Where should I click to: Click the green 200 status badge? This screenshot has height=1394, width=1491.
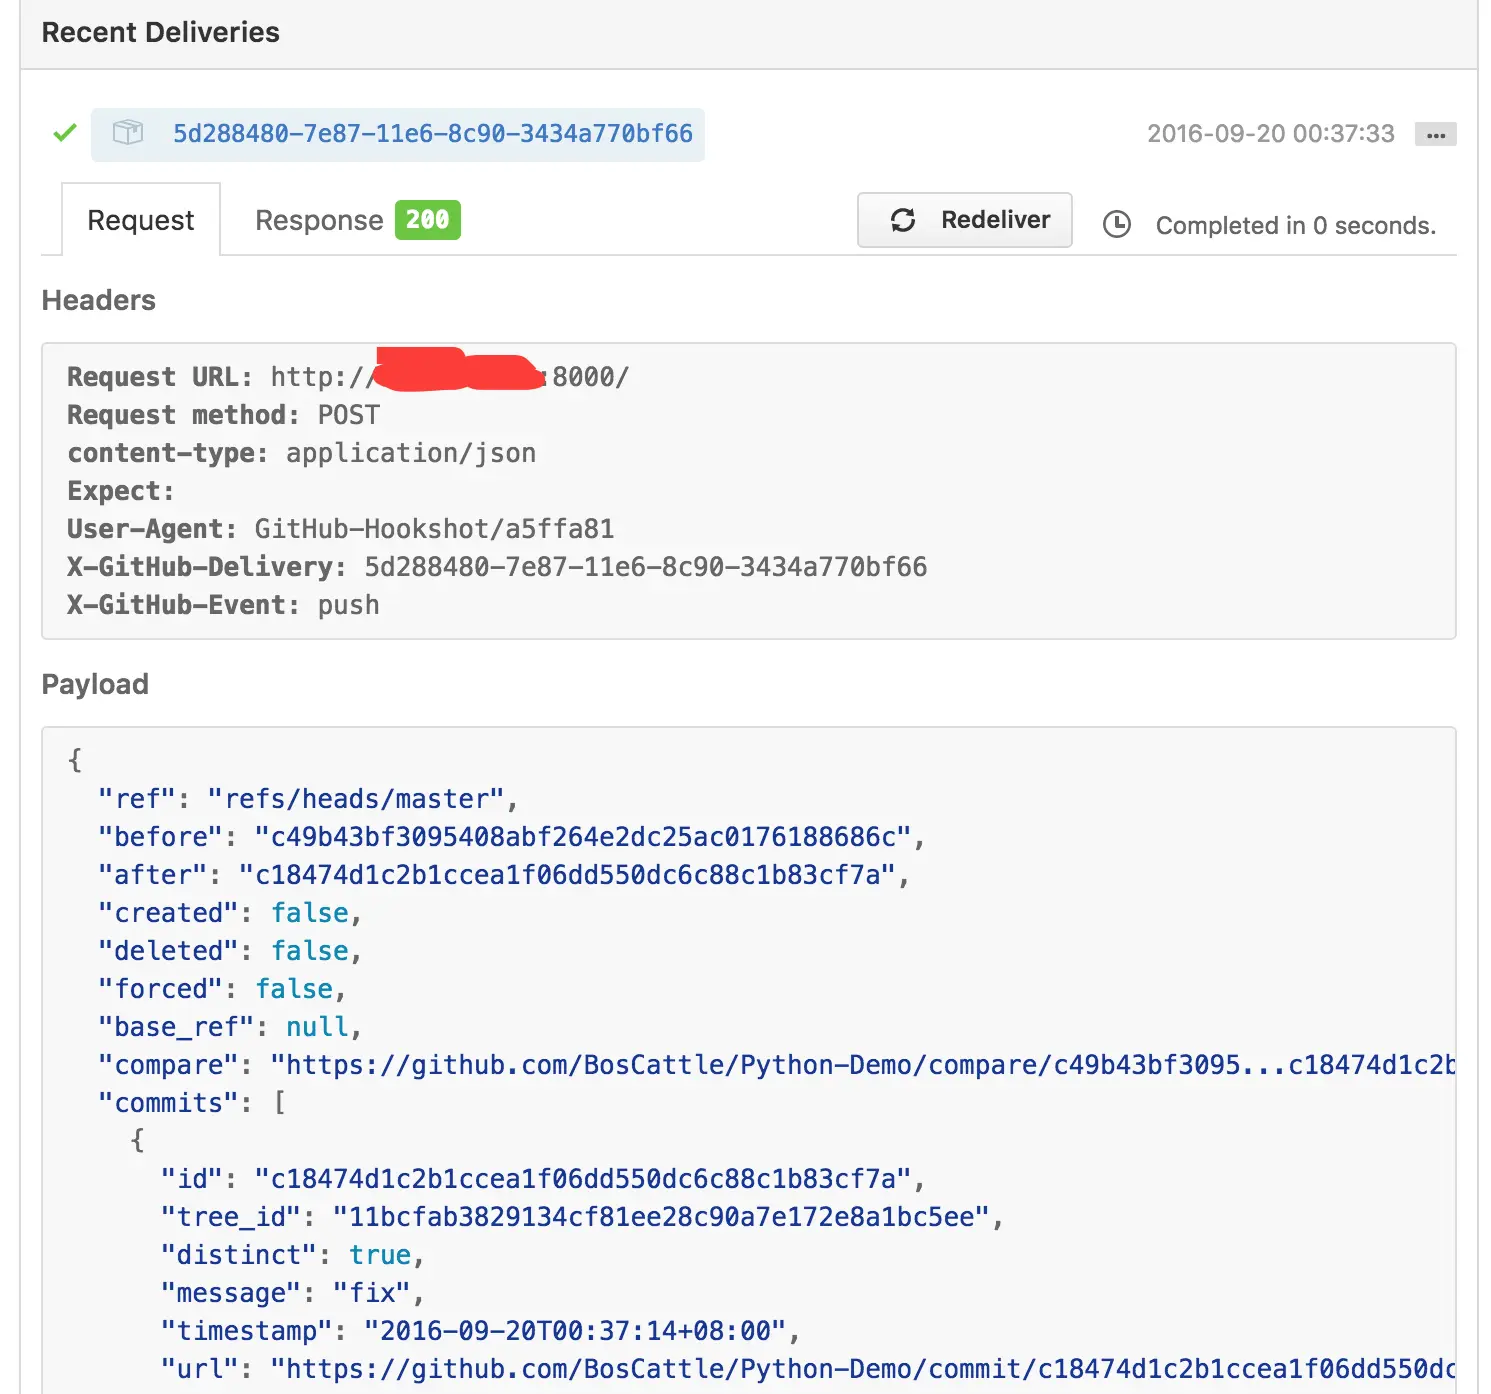pos(427,220)
